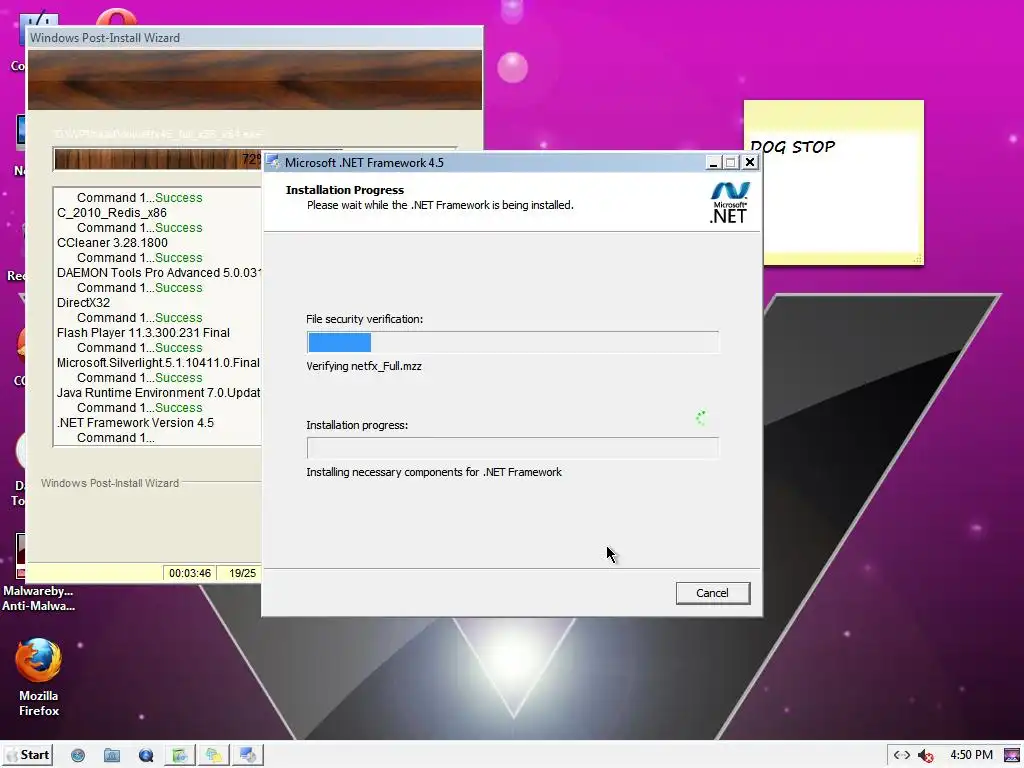This screenshot has width=1024, height=768.
Task: Click the pink desktop tray icon
Action: pyautogui.click(x=1012, y=755)
